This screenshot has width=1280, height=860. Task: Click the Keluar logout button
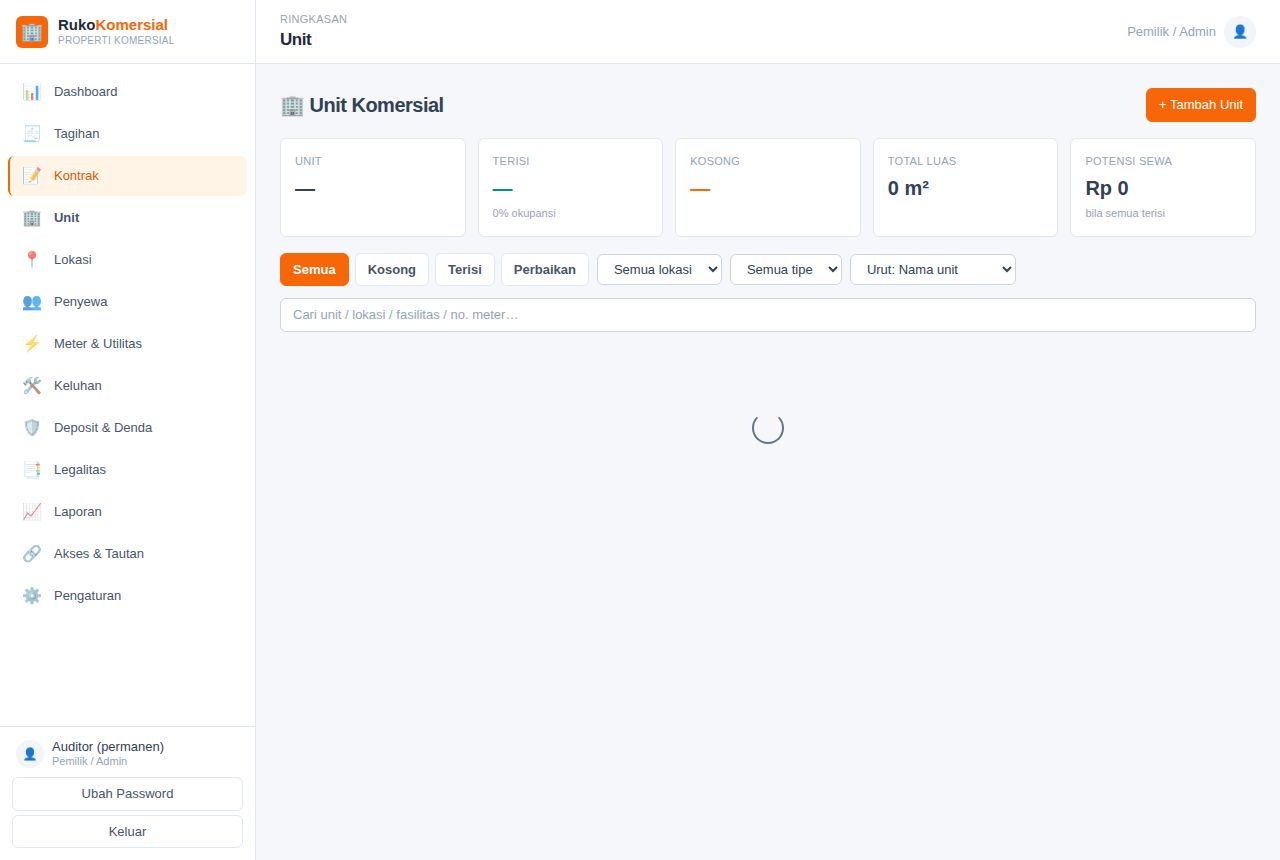127,832
